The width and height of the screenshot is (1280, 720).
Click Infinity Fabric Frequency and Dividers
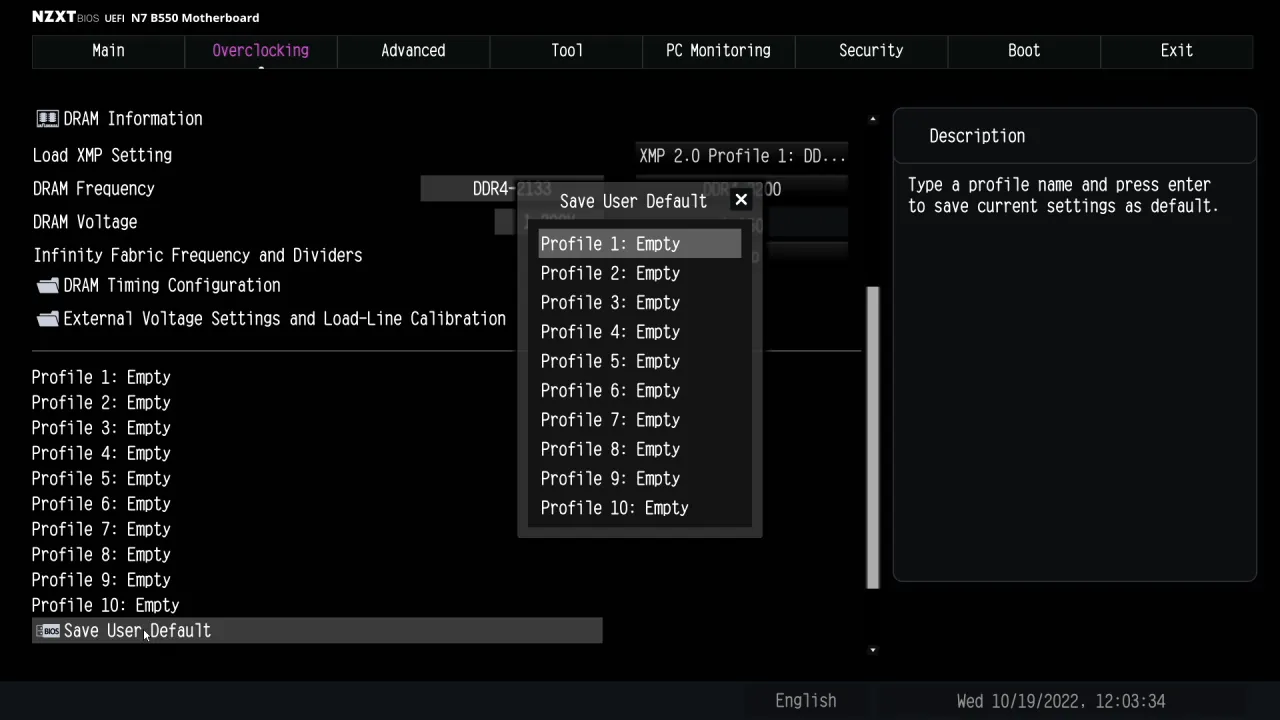pos(198,256)
